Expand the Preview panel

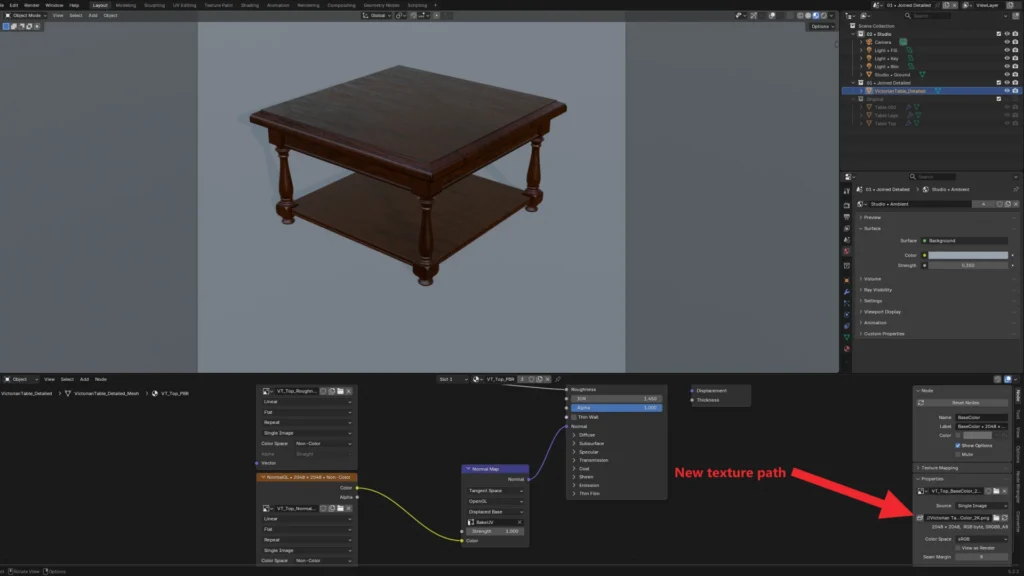click(x=872, y=217)
